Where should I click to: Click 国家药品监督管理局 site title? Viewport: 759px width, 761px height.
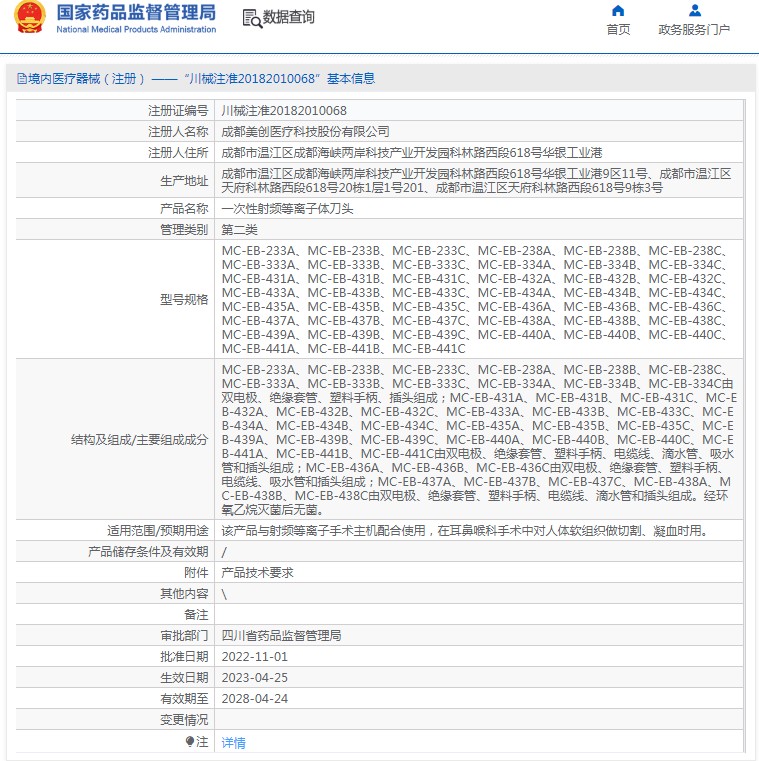136,13
